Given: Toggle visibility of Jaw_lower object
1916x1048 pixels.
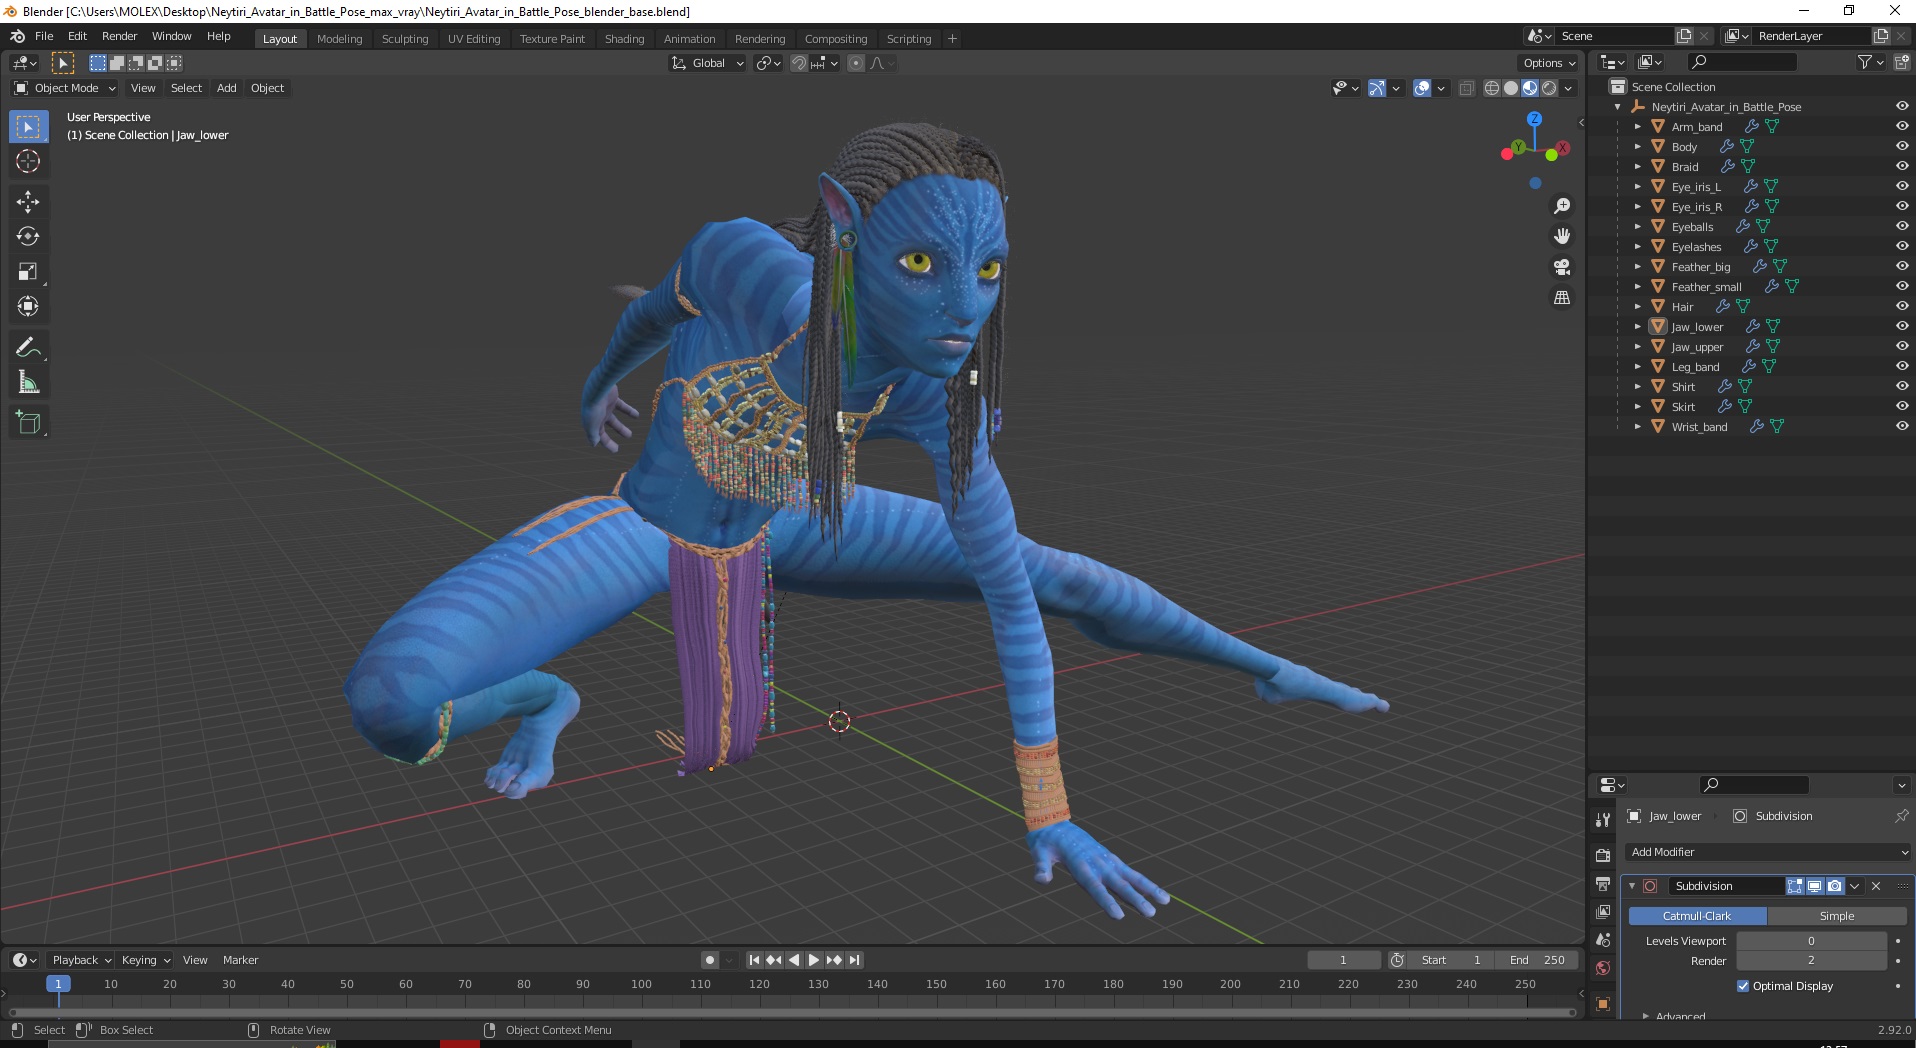Looking at the screenshot, I should 1902,327.
